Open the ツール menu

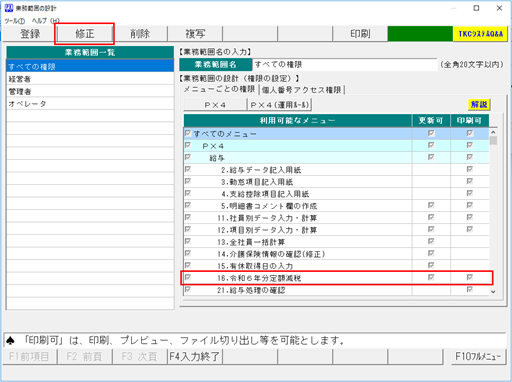(x=15, y=21)
